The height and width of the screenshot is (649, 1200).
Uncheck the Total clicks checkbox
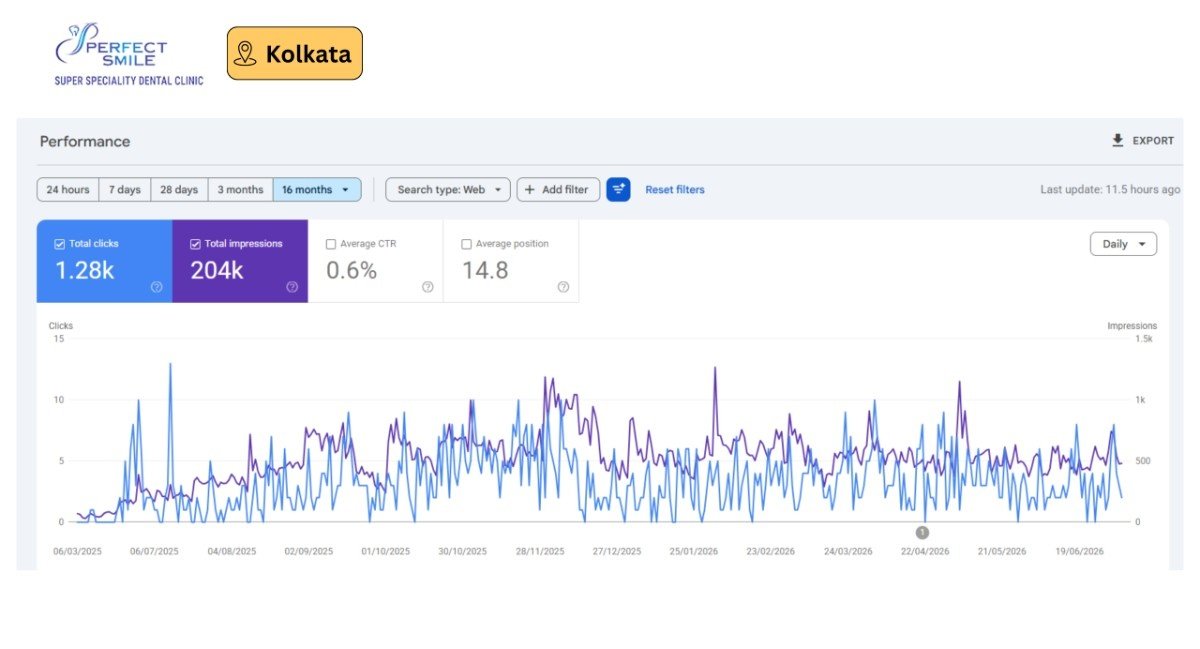pyautogui.click(x=60, y=244)
